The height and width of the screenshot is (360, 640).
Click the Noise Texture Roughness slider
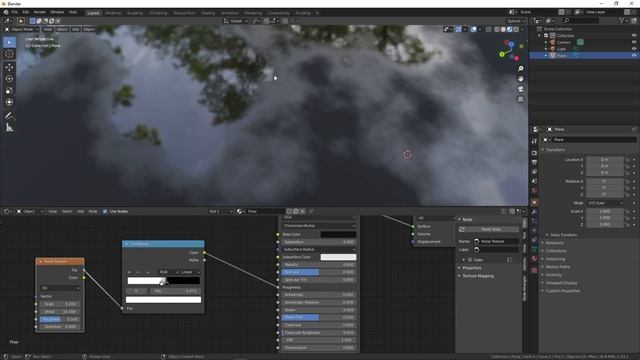(60, 319)
